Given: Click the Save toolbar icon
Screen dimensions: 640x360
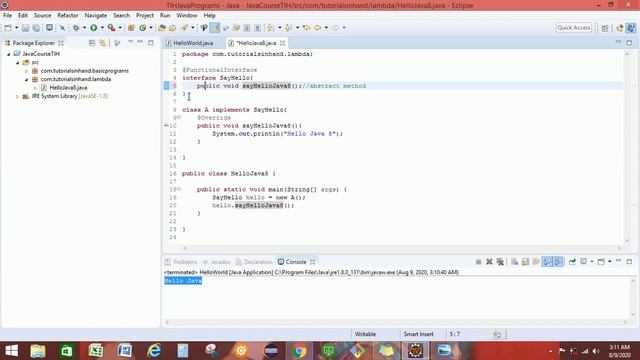Looking at the screenshot, I should pos(25,28).
